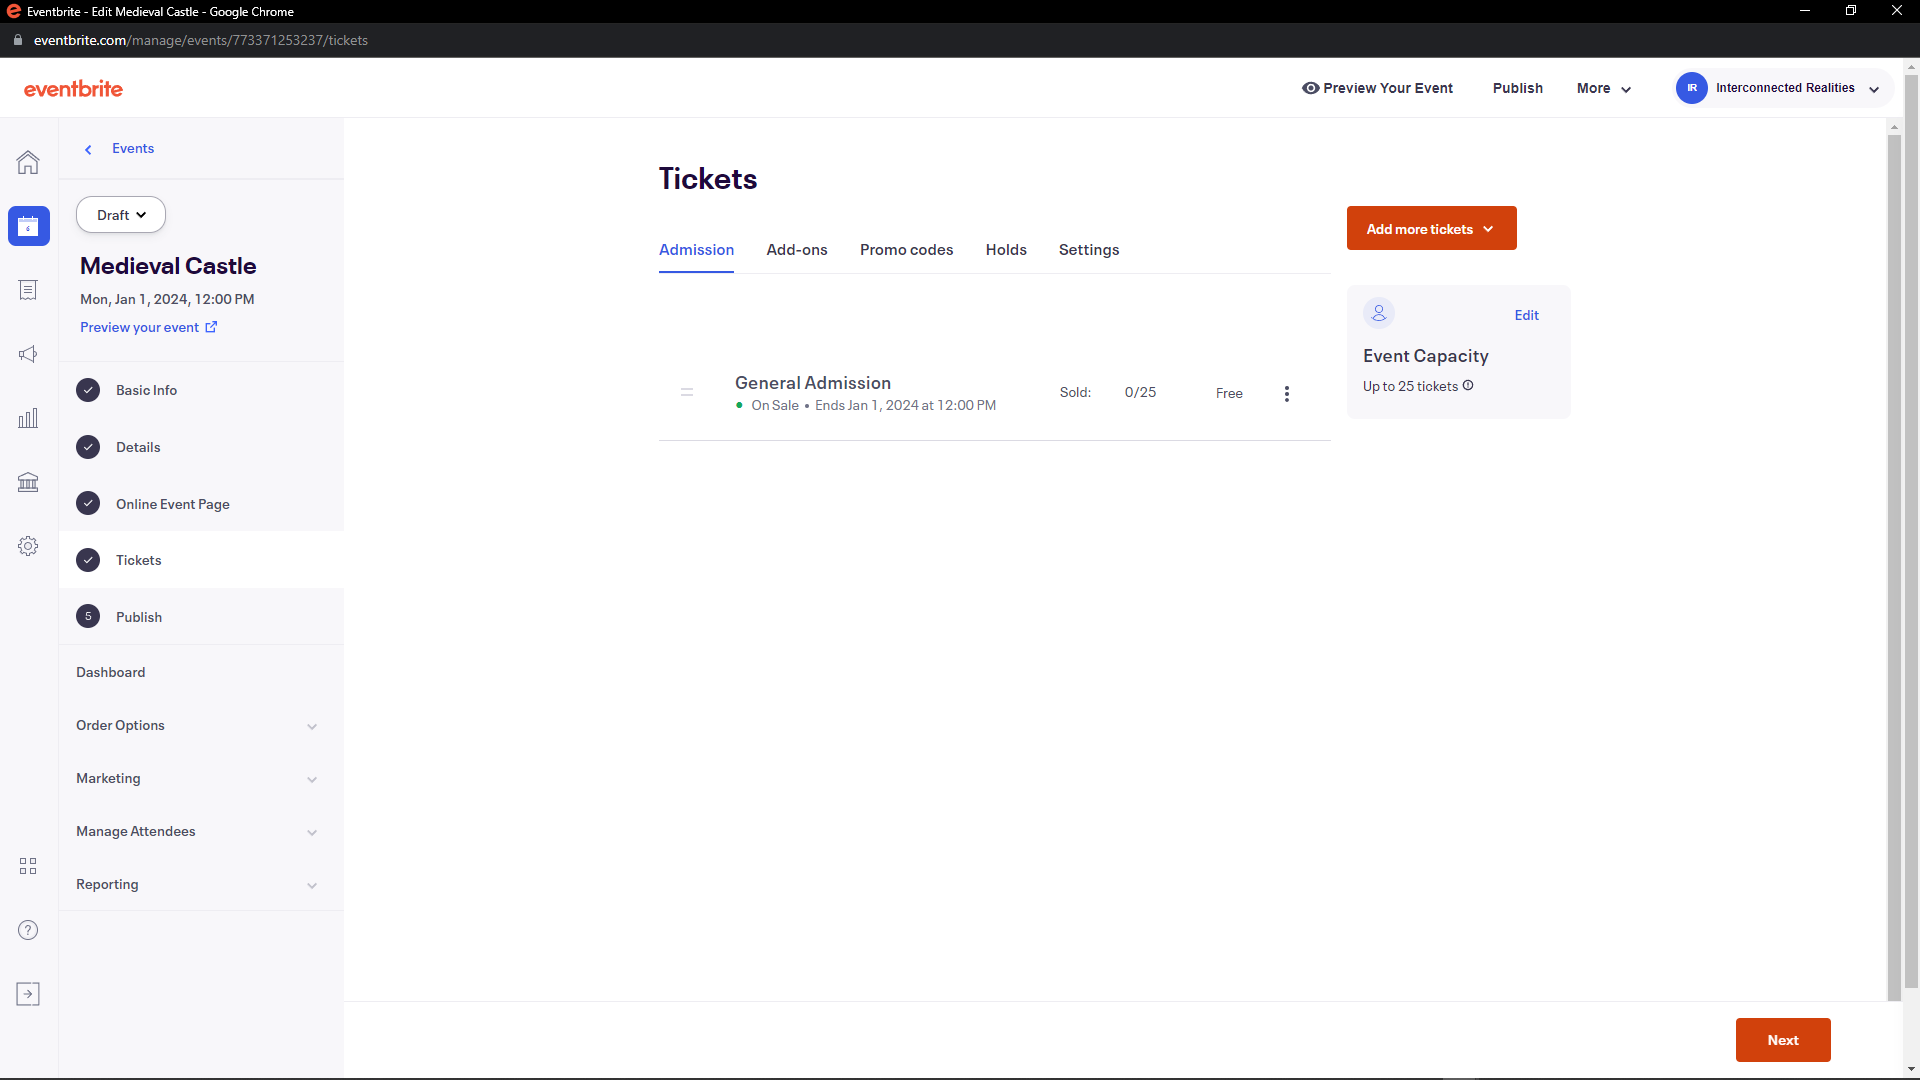1920x1080 pixels.
Task: Edit the Event Capacity settings
Action: (x=1526, y=314)
